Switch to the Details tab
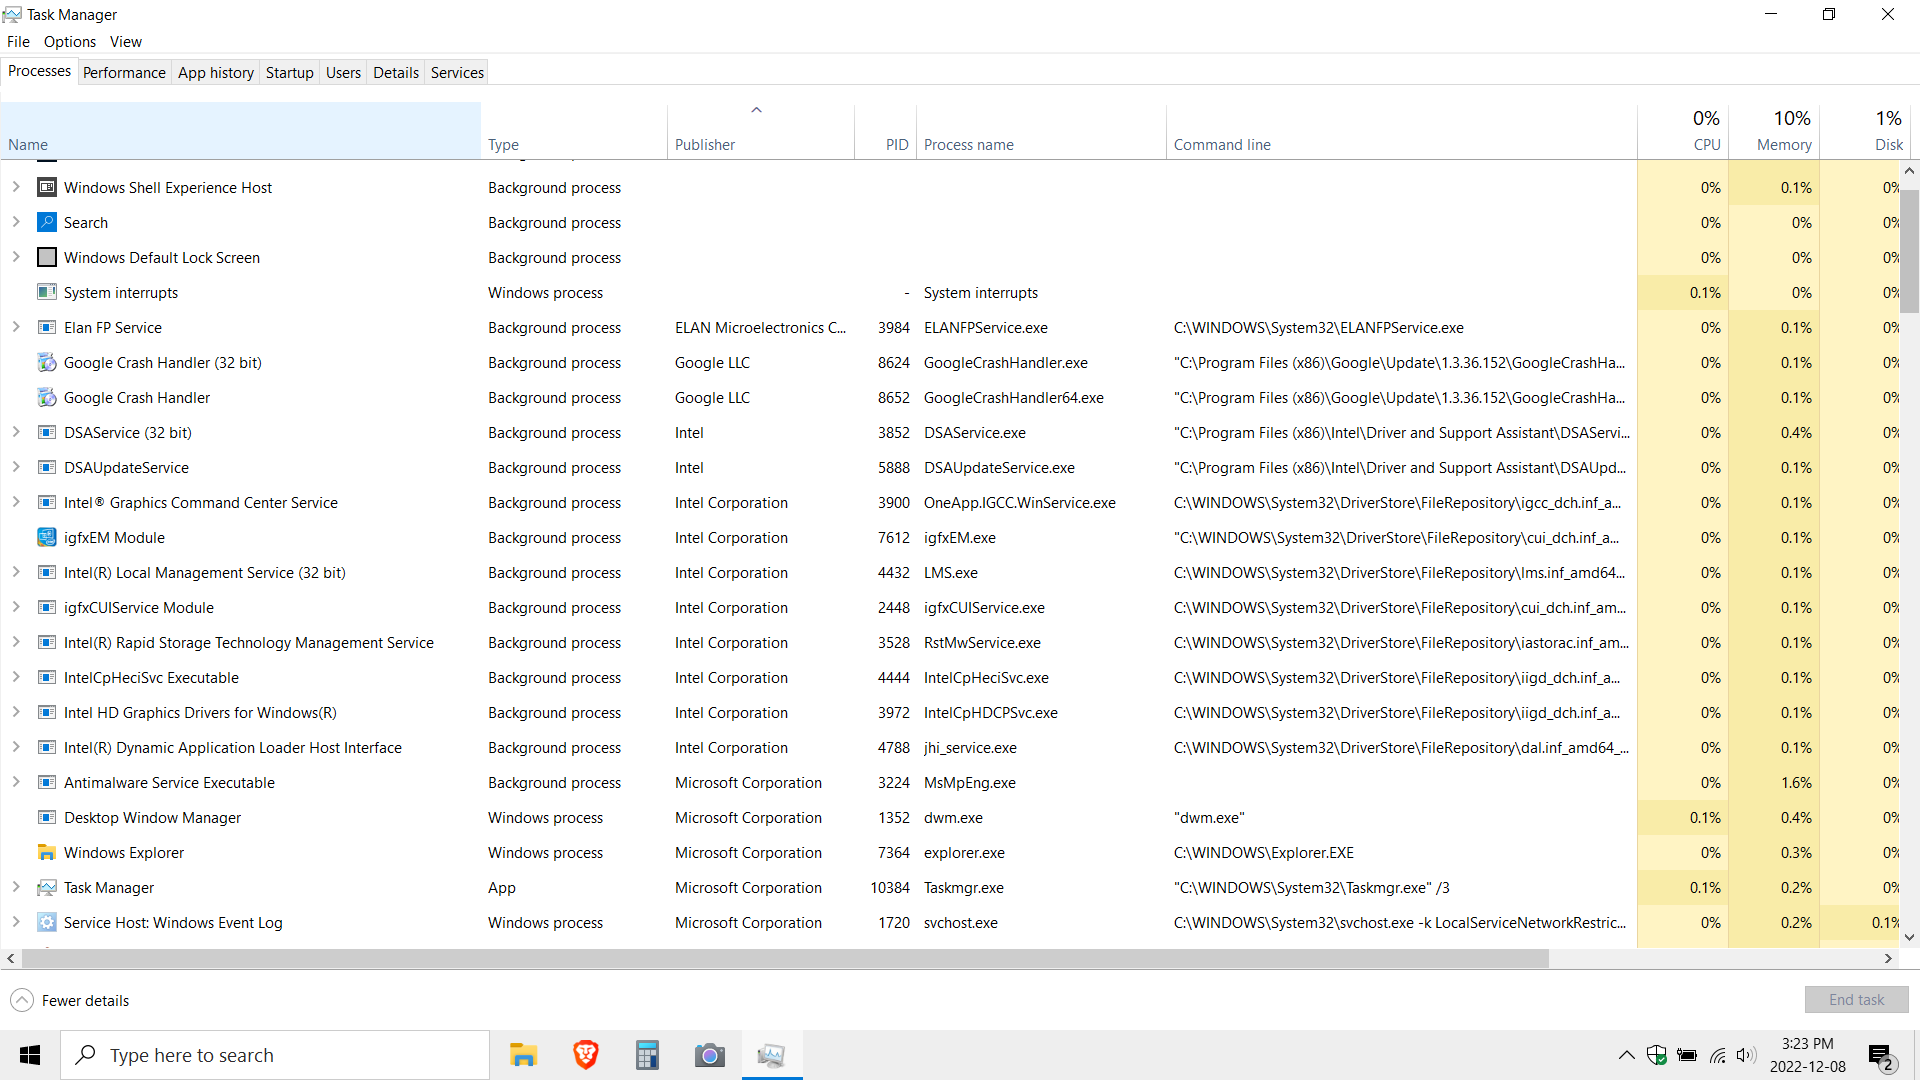Viewport: 1920px width, 1080px height. 396,72
